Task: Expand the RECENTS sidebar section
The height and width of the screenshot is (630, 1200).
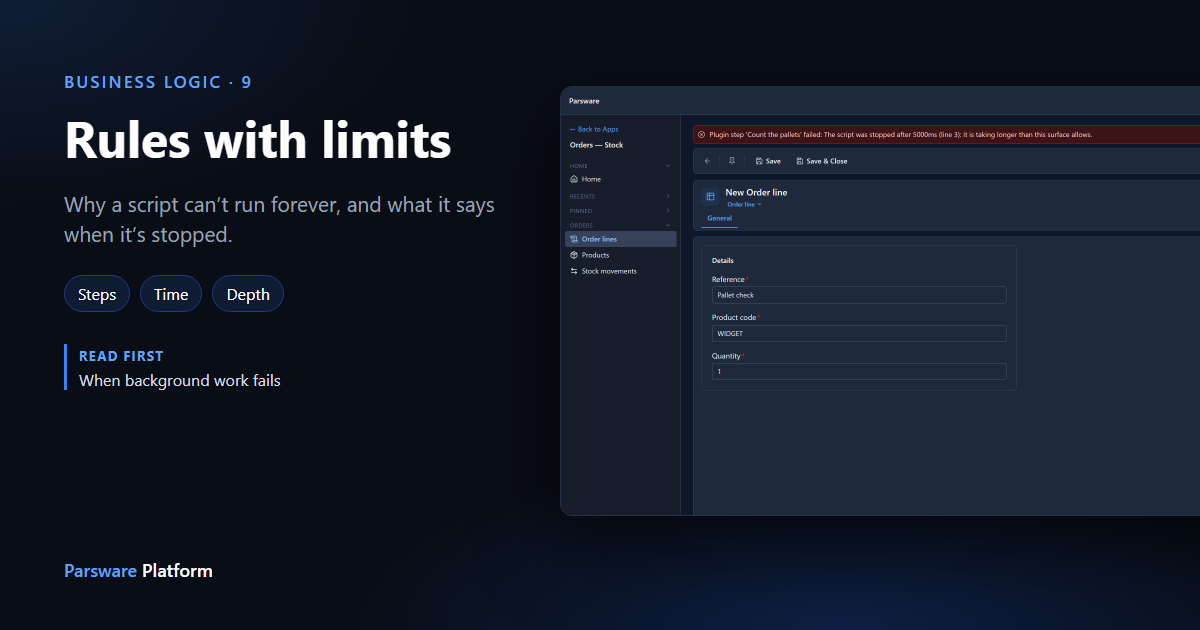Action: click(668, 196)
